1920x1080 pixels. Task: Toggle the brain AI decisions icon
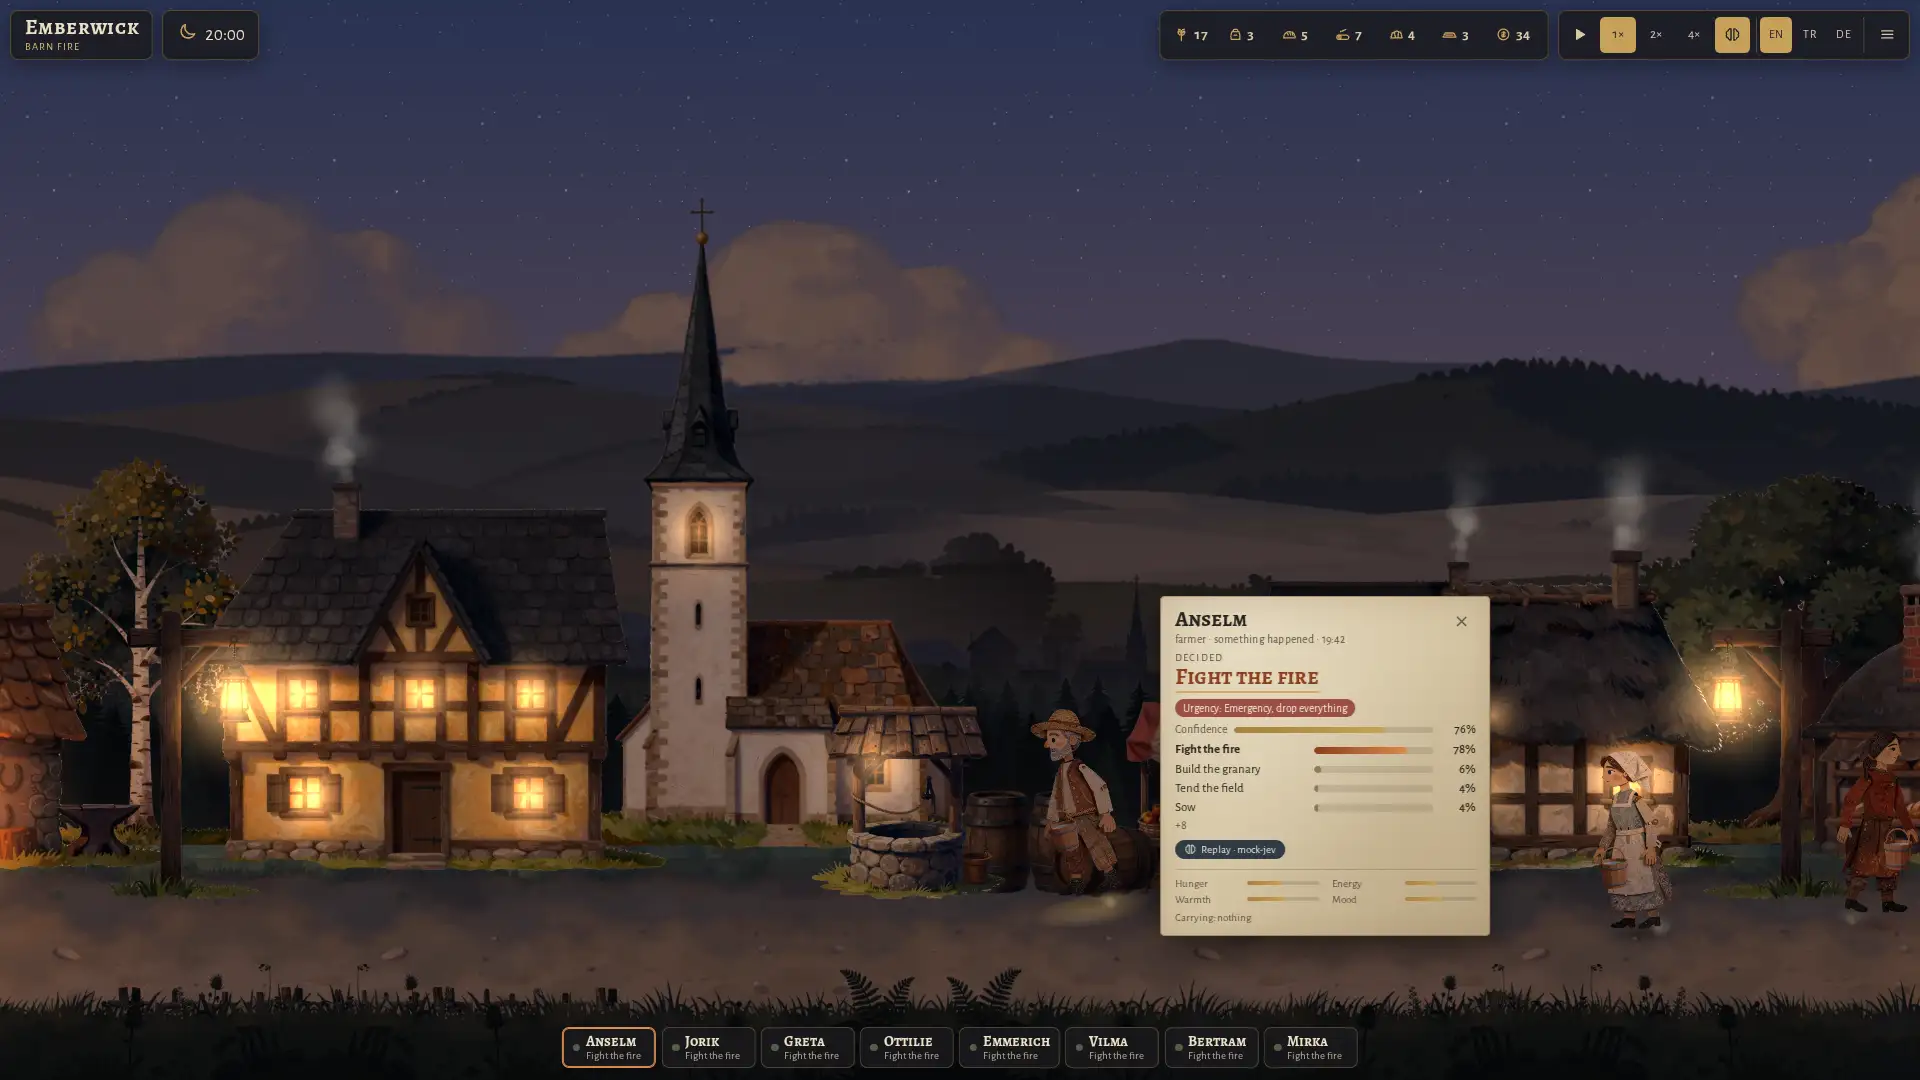click(x=1732, y=35)
